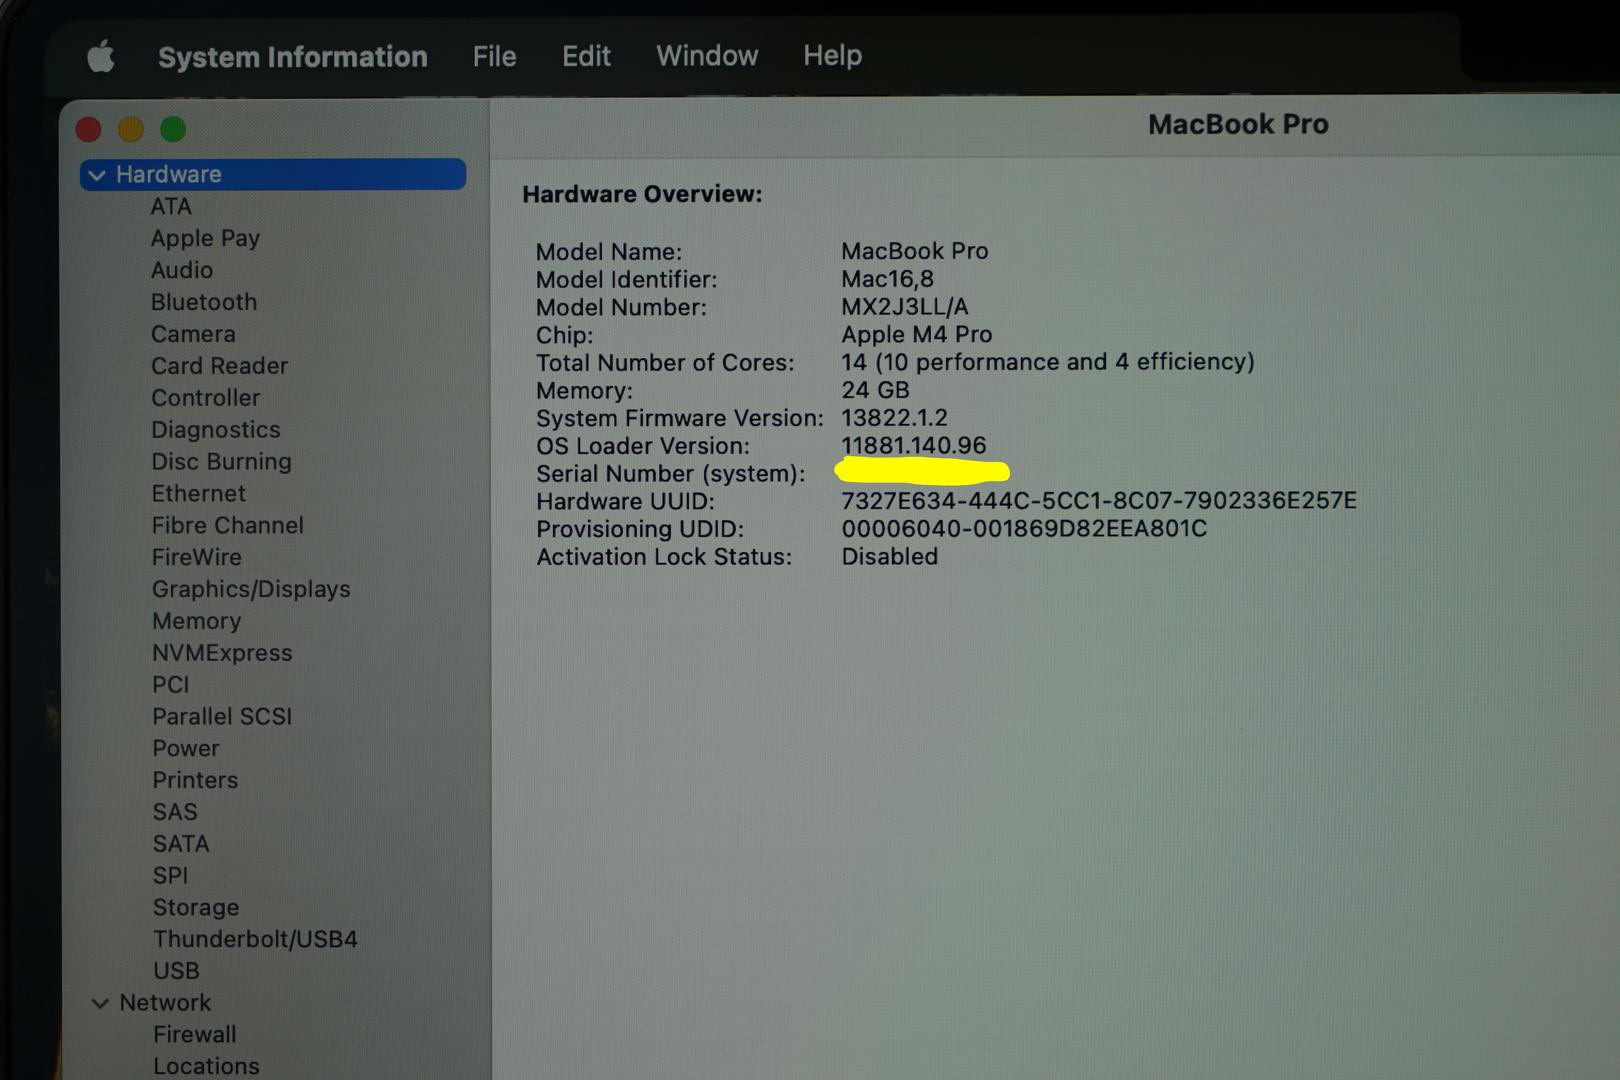Viewport: 1620px width, 1080px height.
Task: Select Power in the sidebar
Action: (186, 749)
